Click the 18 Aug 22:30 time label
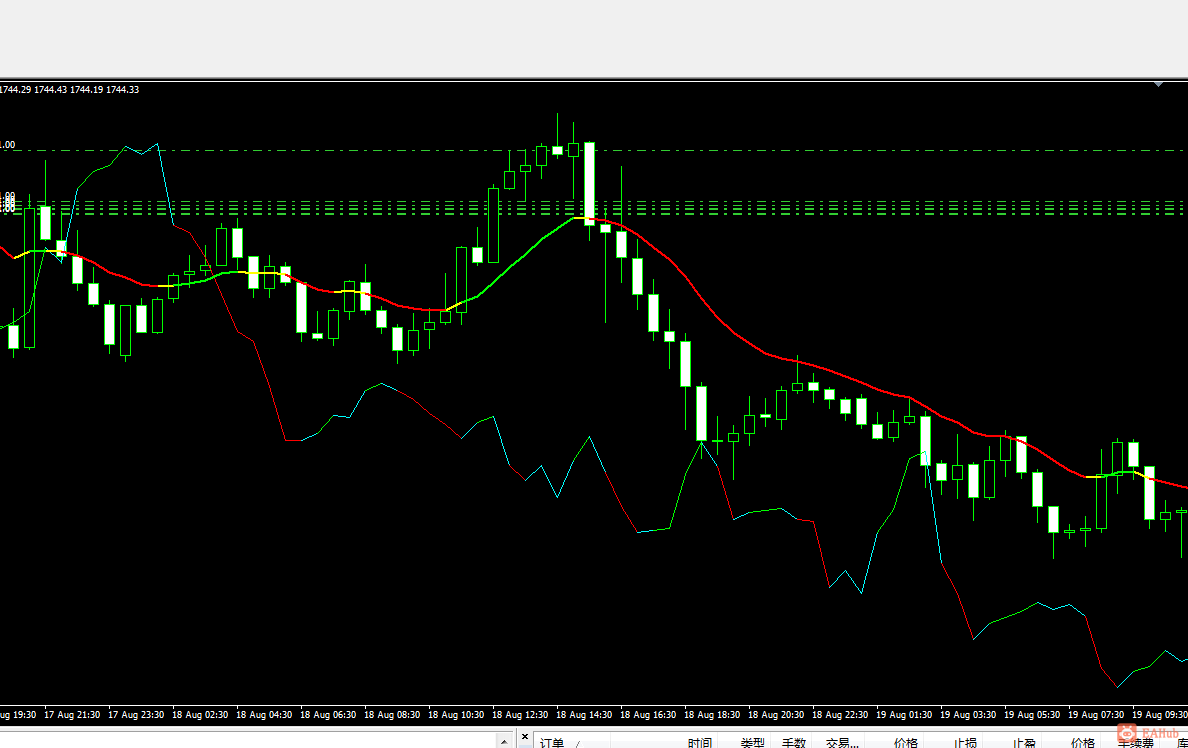 840,715
